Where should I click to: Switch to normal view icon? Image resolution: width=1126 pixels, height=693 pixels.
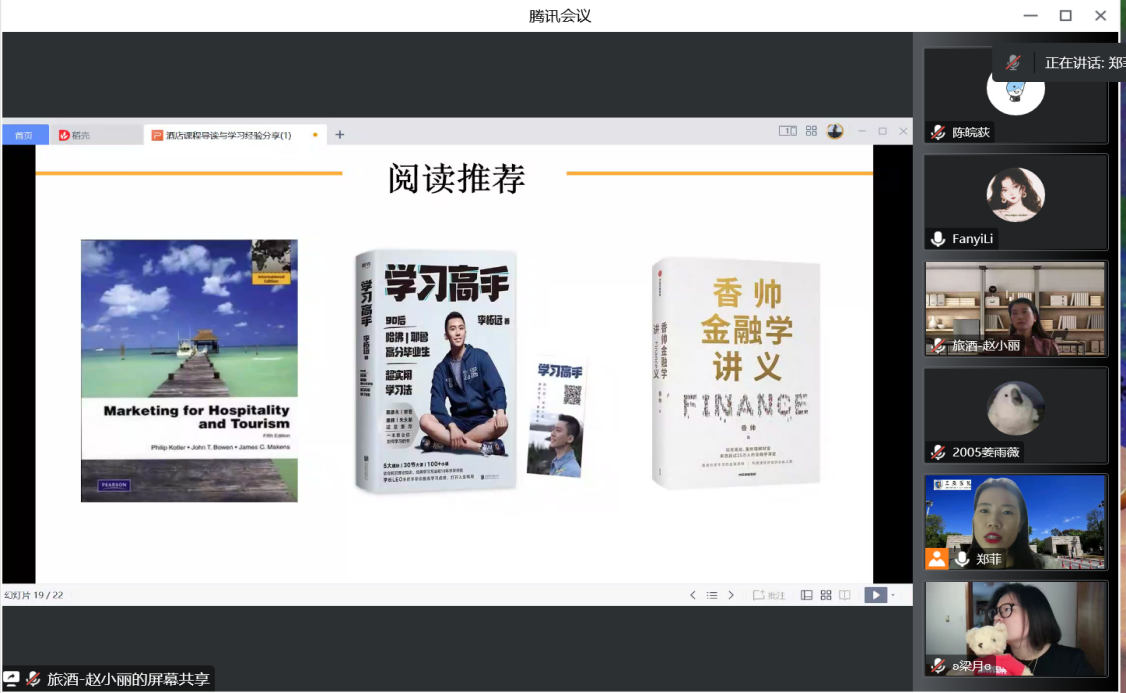point(807,595)
